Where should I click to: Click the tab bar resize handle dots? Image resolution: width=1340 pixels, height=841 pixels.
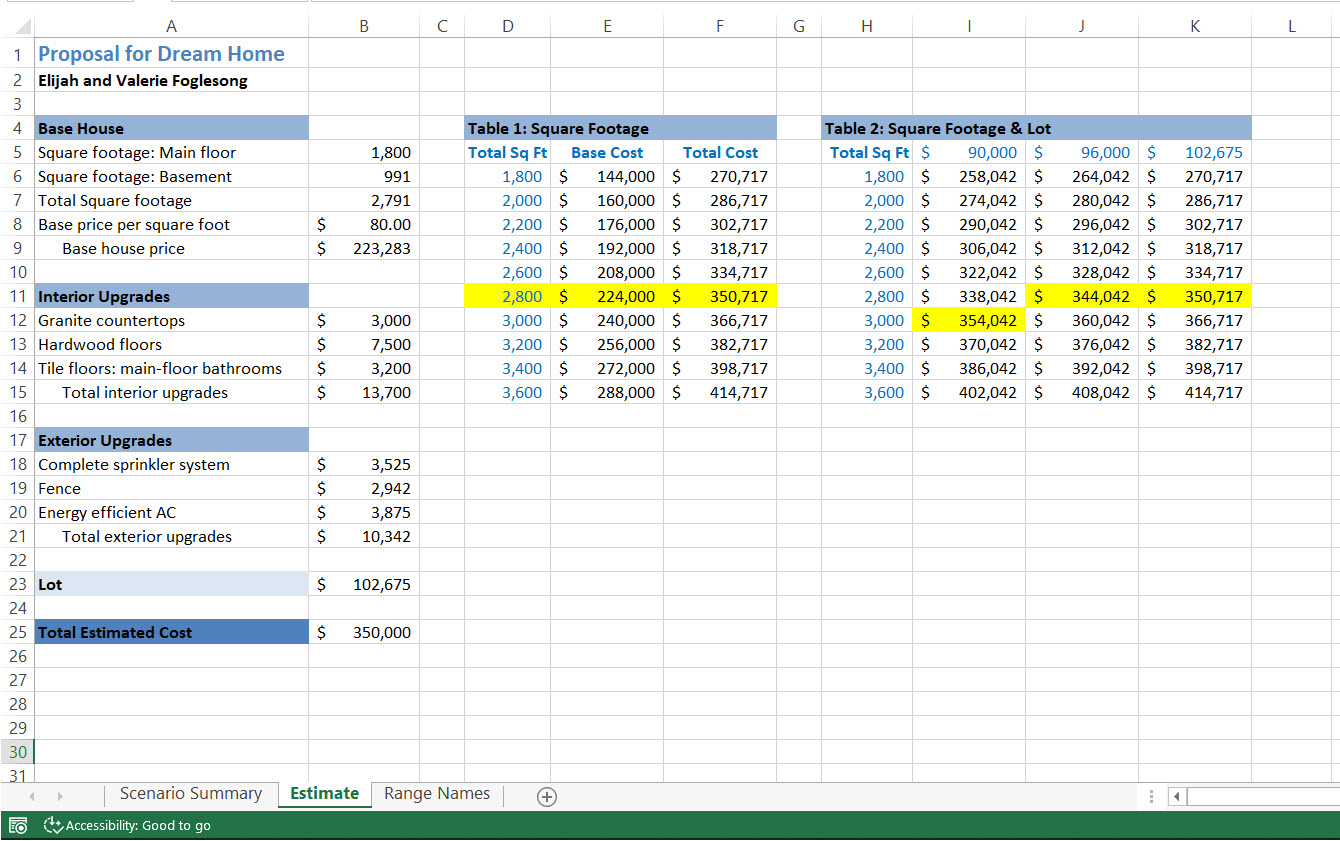click(1152, 796)
